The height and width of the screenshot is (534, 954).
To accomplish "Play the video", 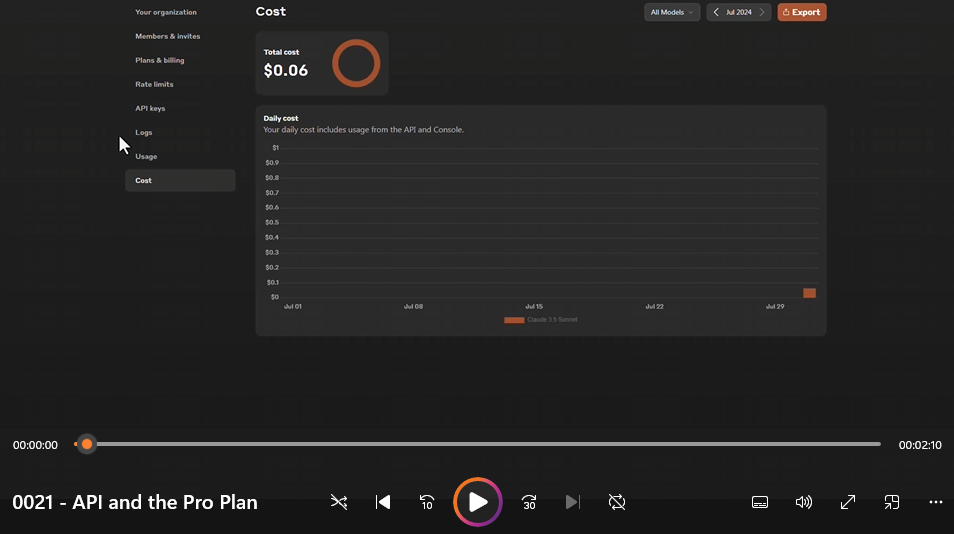I will tap(478, 502).
